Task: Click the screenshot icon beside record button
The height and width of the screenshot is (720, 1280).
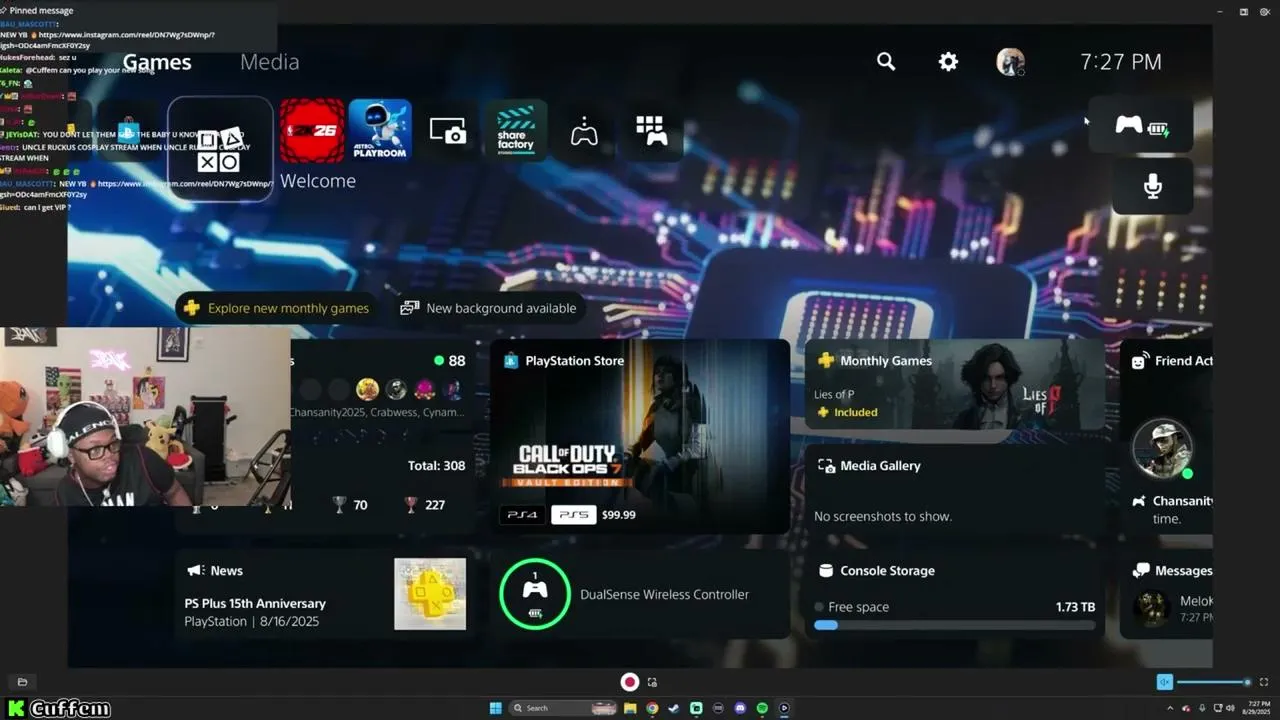Action: 652,682
